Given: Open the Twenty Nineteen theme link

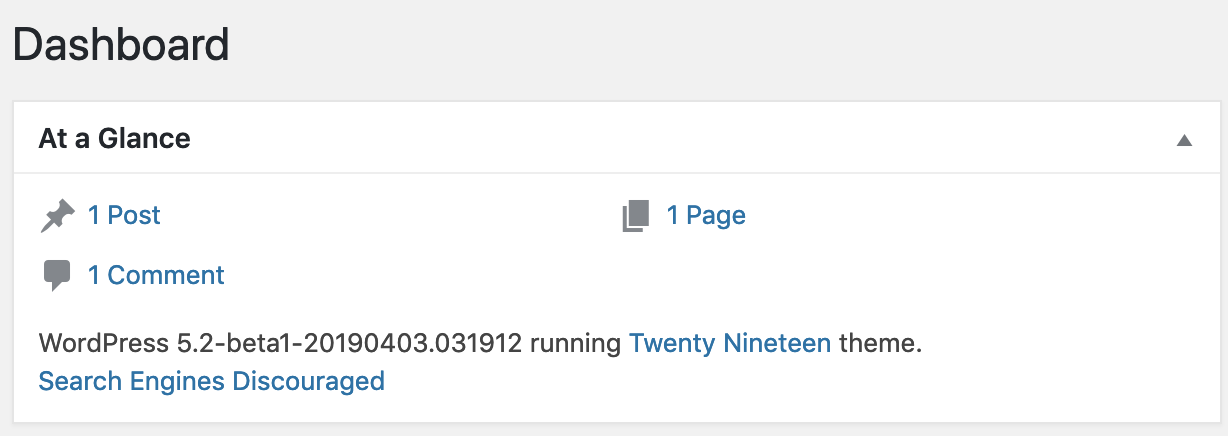Looking at the screenshot, I should (730, 344).
